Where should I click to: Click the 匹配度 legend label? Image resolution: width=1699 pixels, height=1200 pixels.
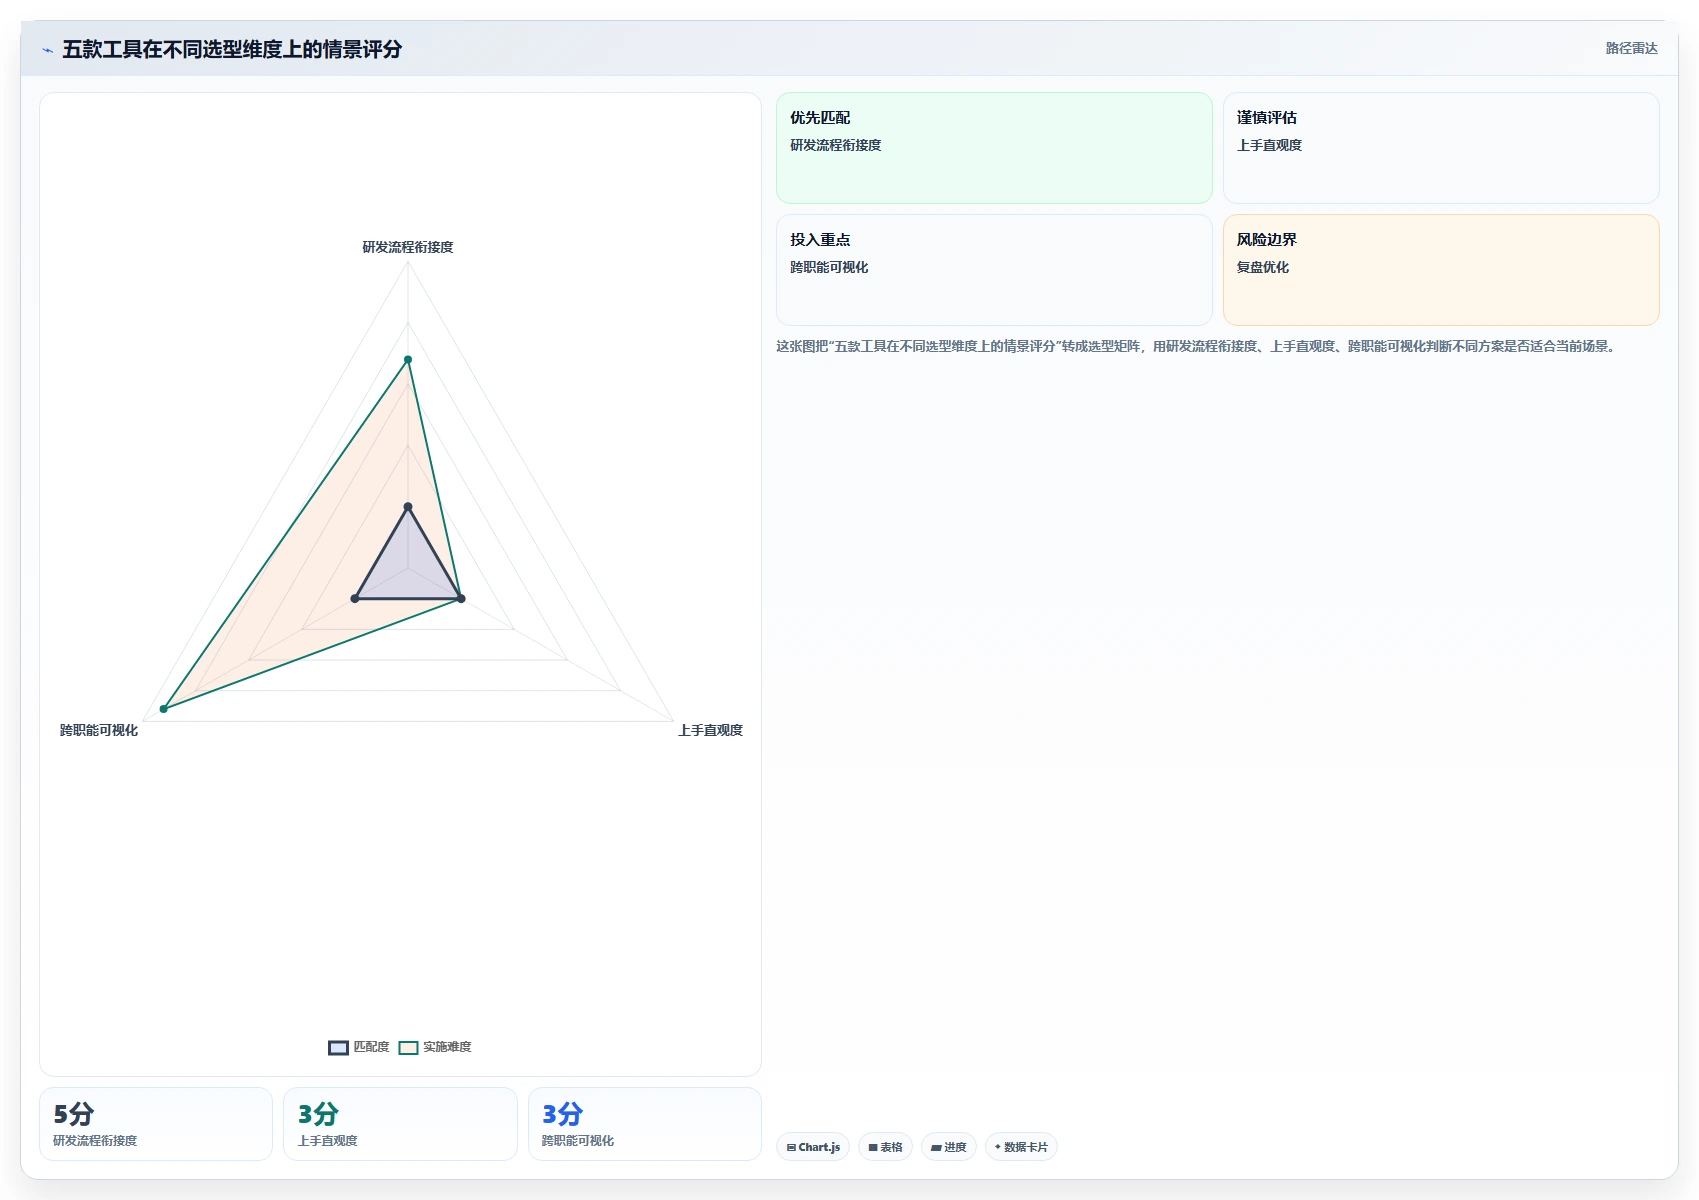pos(371,1047)
